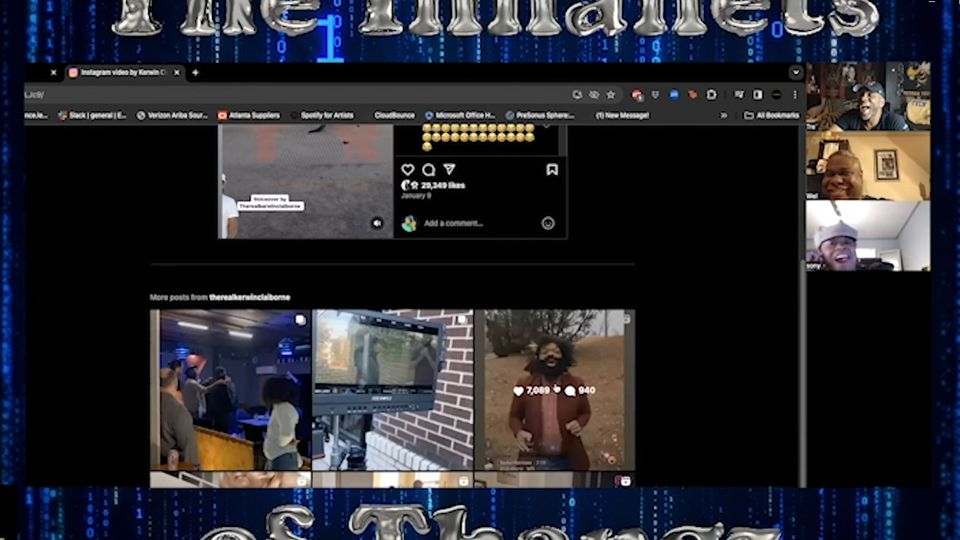960x540 pixels.
Task: Open the orange extension icon
Action: coord(692,95)
